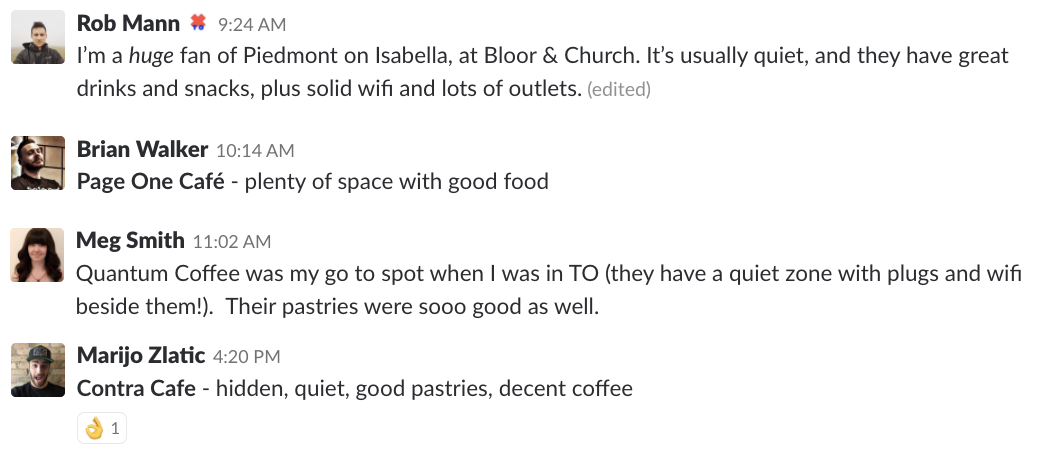Viewport: 1039px width, 451px height.
Task: Click Rob Mann's status emoji icon
Action: pyautogui.click(x=198, y=22)
